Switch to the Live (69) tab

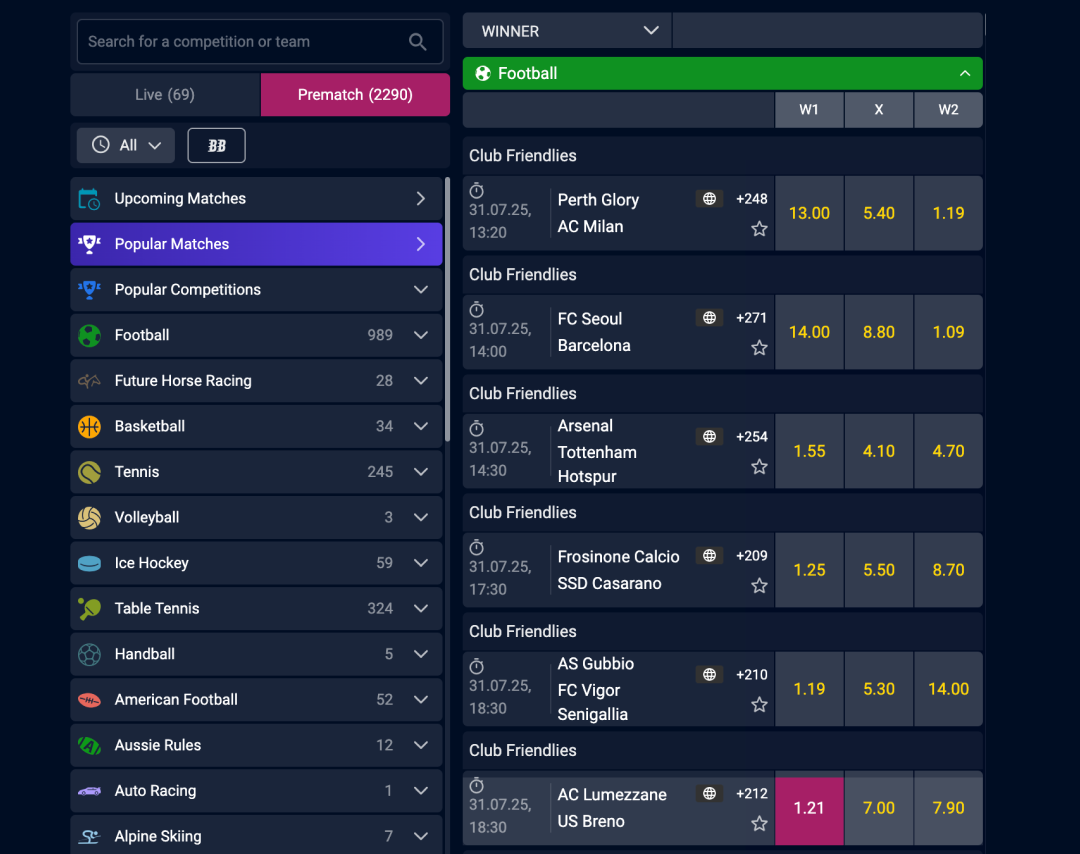click(165, 94)
